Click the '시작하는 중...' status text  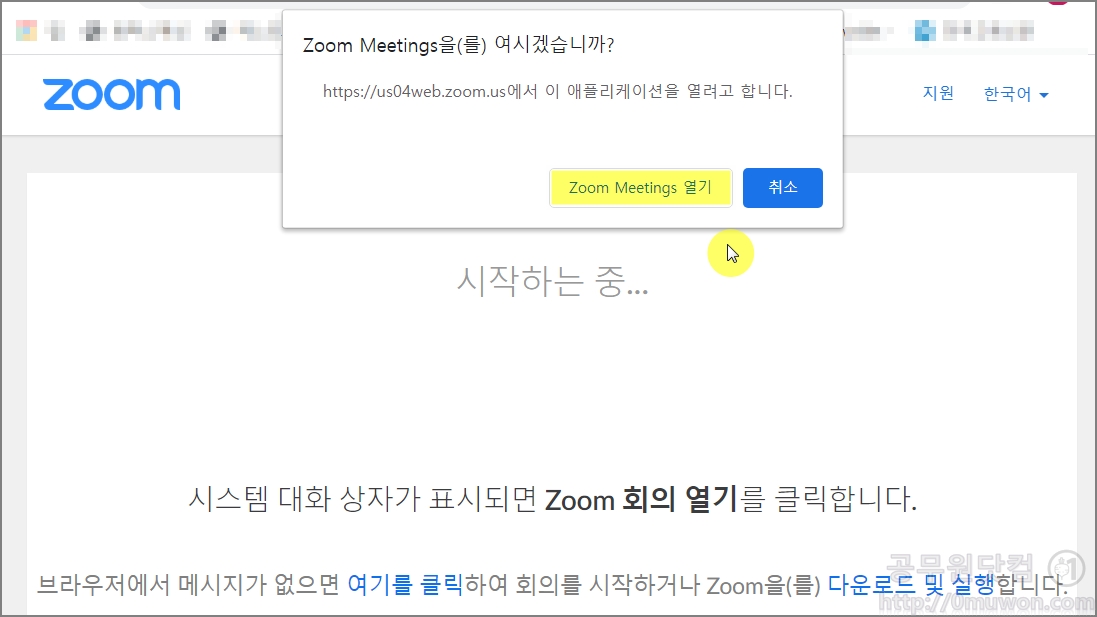(553, 281)
